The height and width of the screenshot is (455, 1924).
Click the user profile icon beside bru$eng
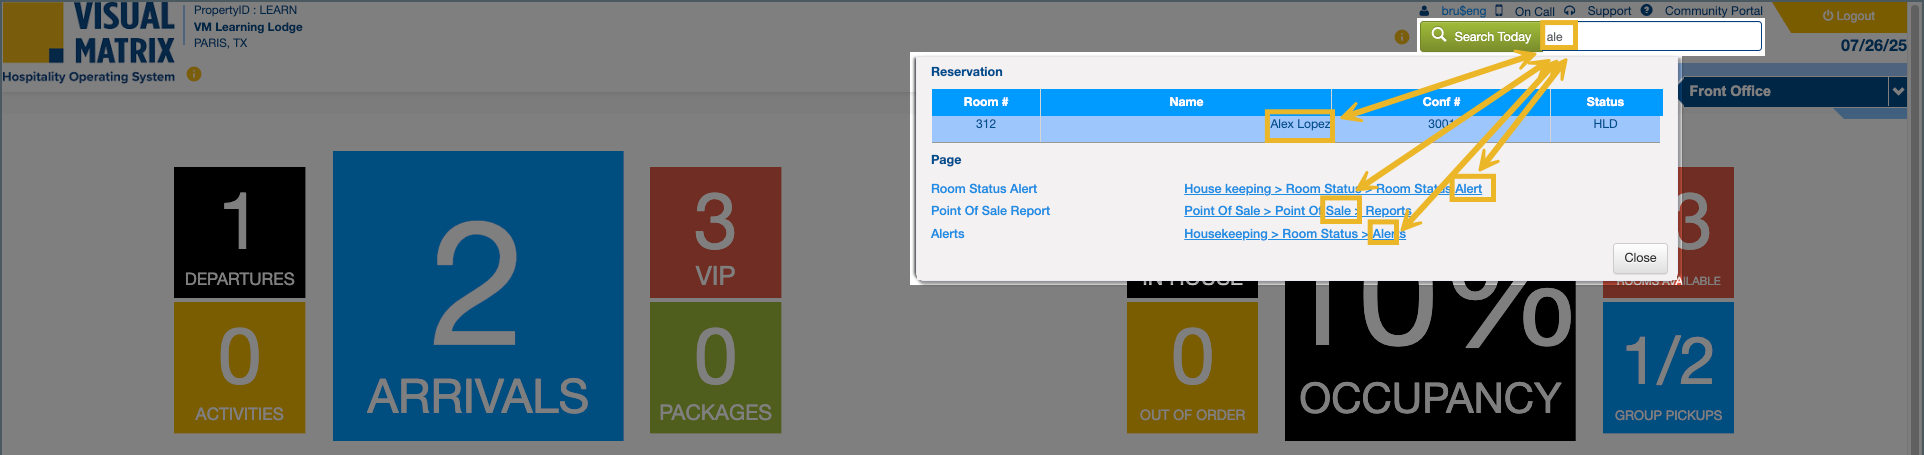pyautogui.click(x=1424, y=11)
